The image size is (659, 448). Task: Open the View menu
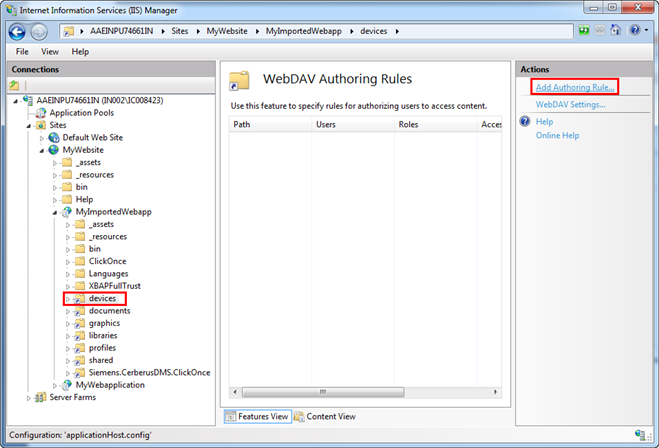[x=50, y=51]
